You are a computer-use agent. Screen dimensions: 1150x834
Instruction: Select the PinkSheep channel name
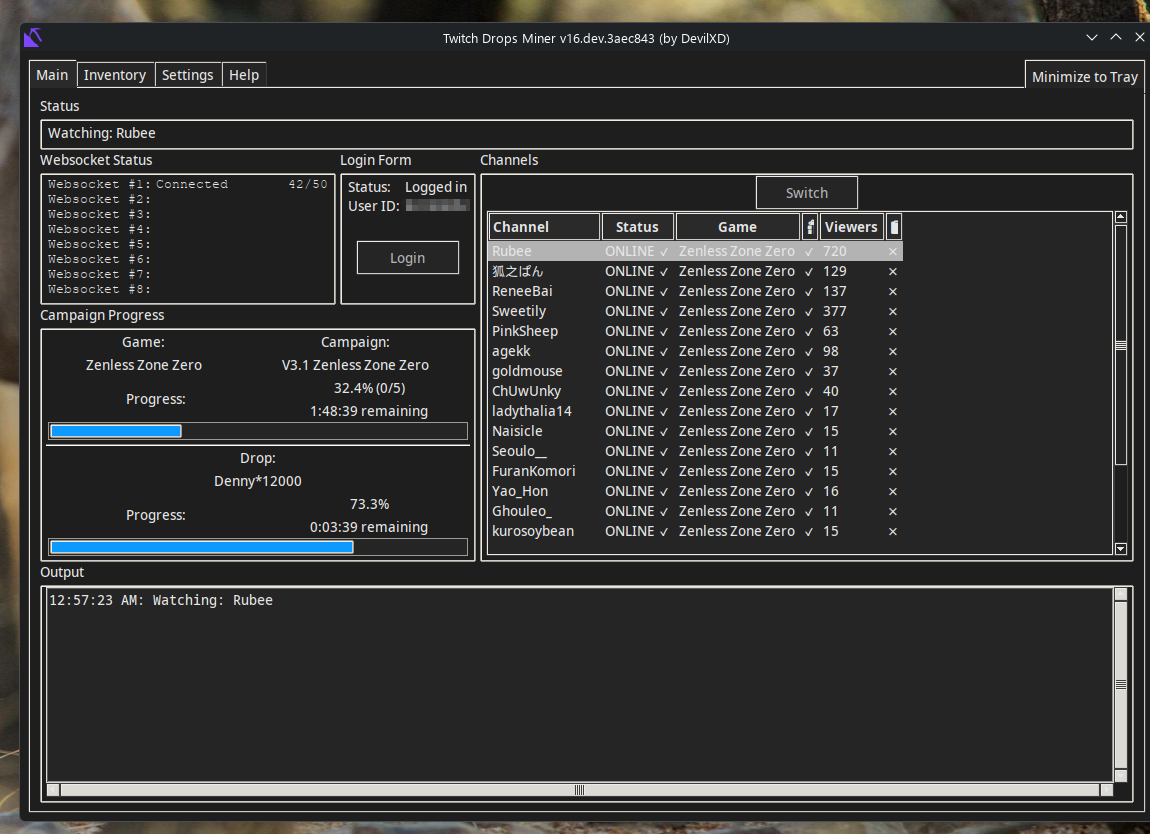pyautogui.click(x=525, y=332)
